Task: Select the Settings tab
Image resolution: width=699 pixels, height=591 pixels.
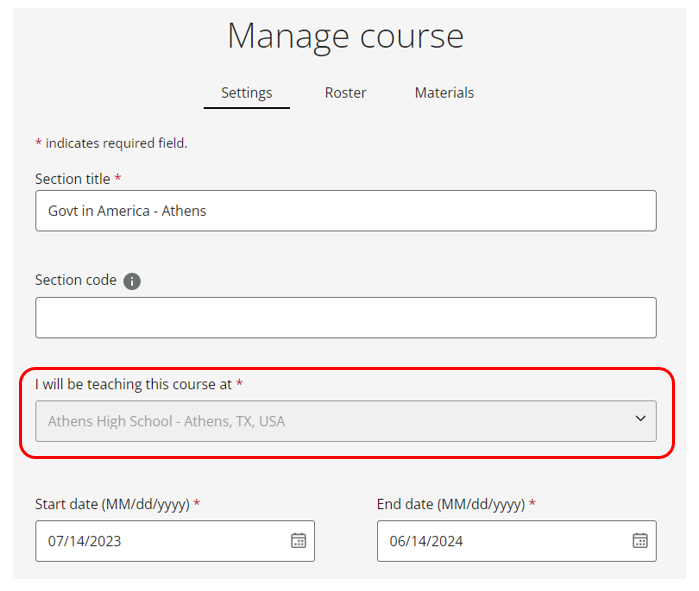Action: click(246, 93)
